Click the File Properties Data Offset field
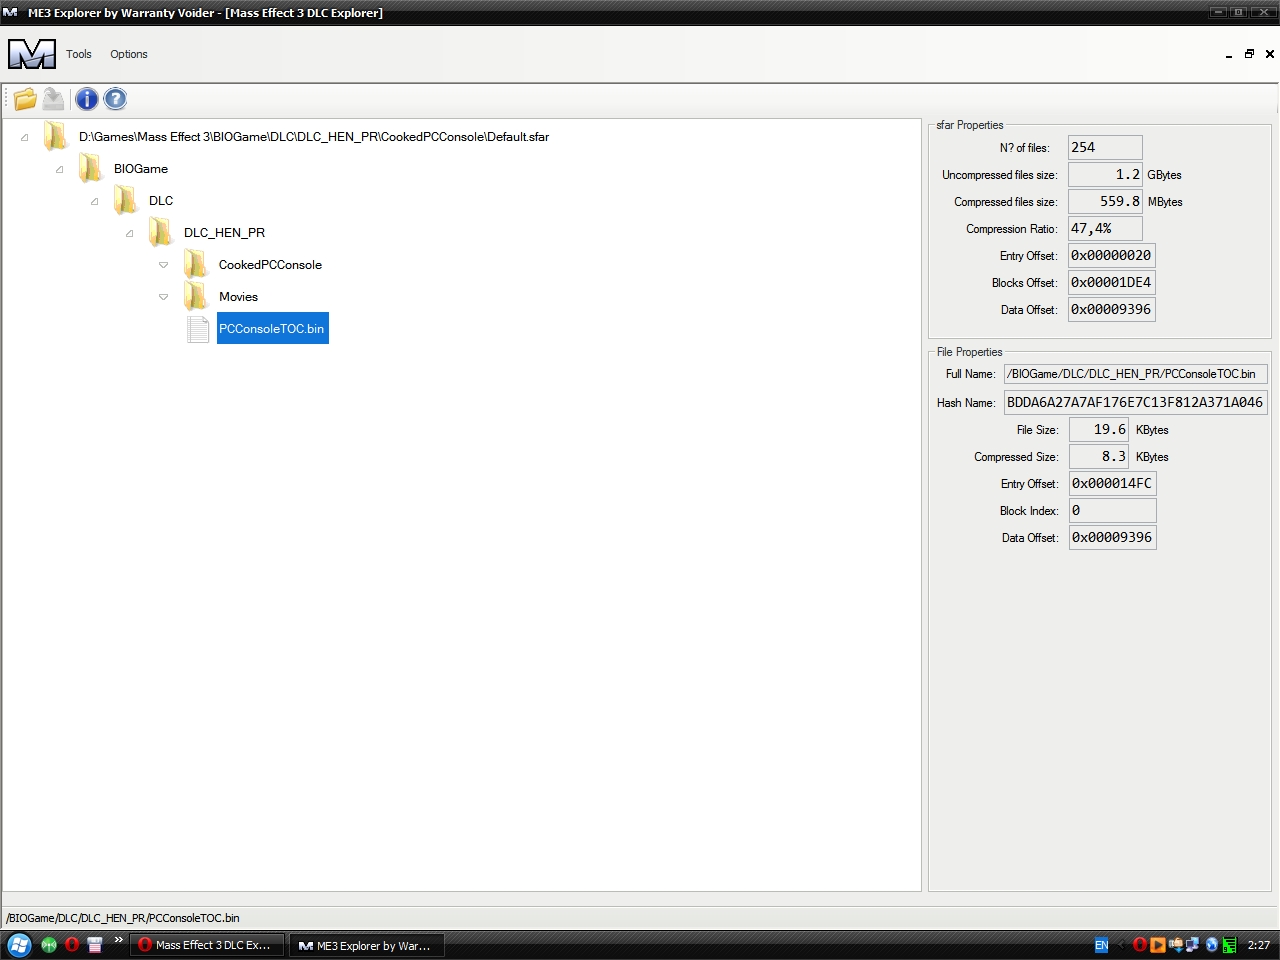This screenshot has width=1280, height=960. click(1113, 538)
